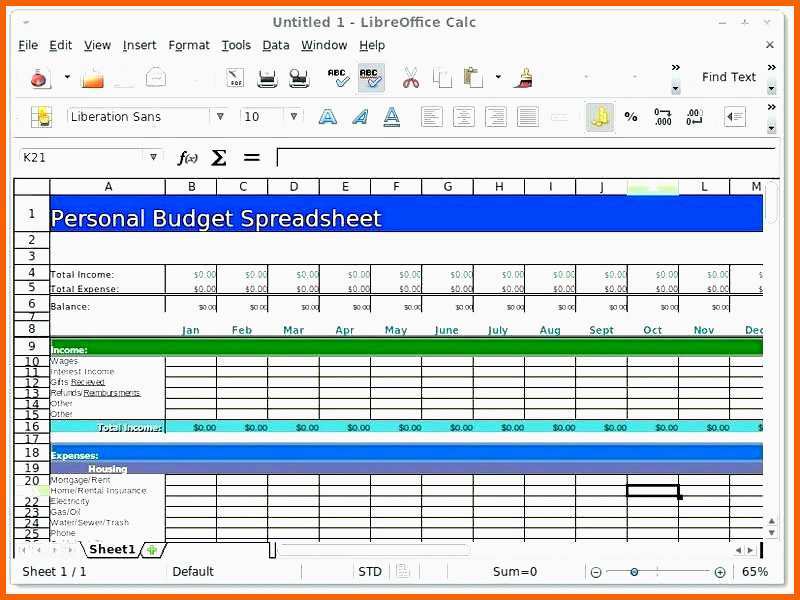The image size is (800, 600).
Task: Toggle AutoSpellcheck icon with red underline
Action: pyautogui.click(x=371, y=78)
